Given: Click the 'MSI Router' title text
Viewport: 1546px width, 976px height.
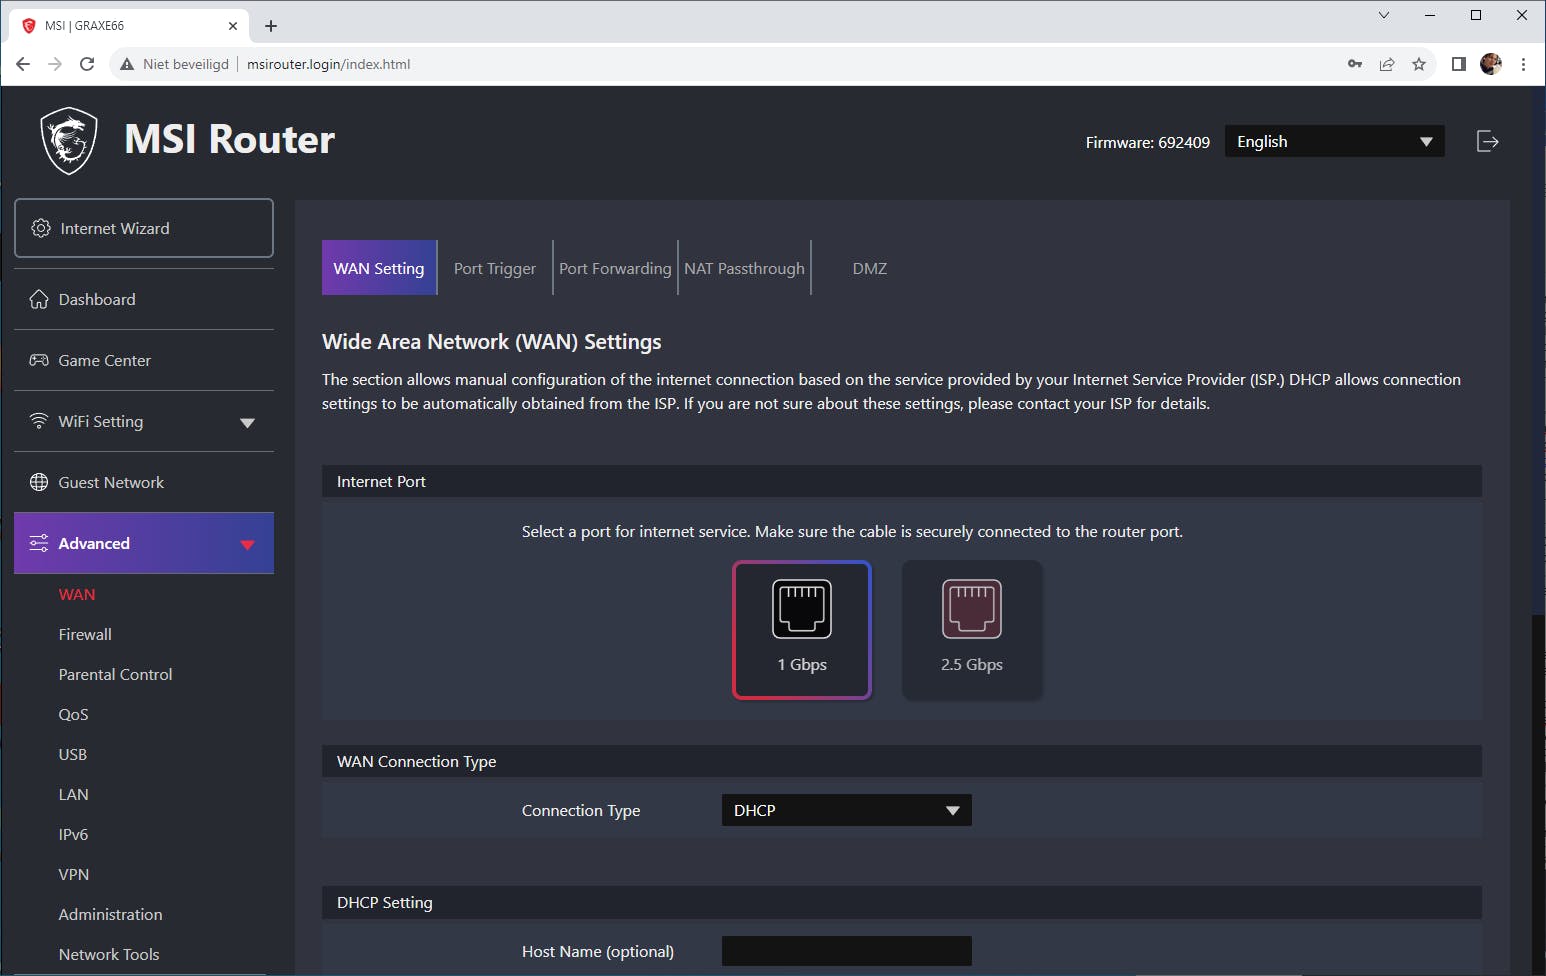Looking at the screenshot, I should coord(229,139).
